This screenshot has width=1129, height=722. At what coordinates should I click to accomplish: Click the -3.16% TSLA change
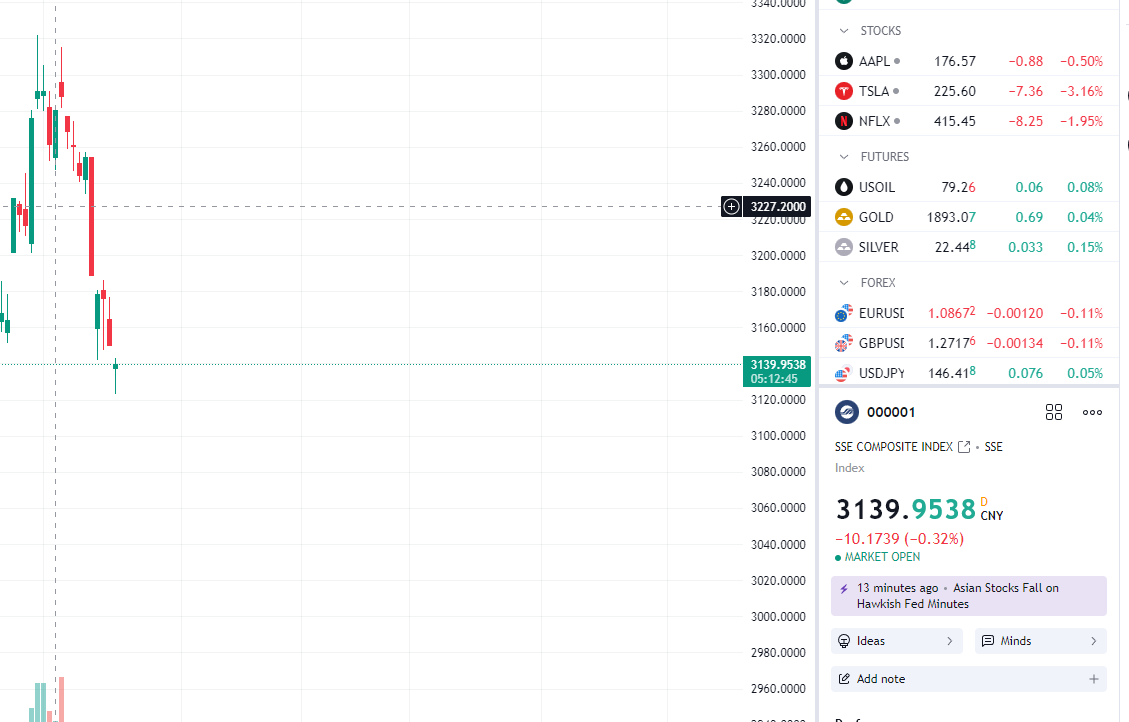click(x=1081, y=91)
